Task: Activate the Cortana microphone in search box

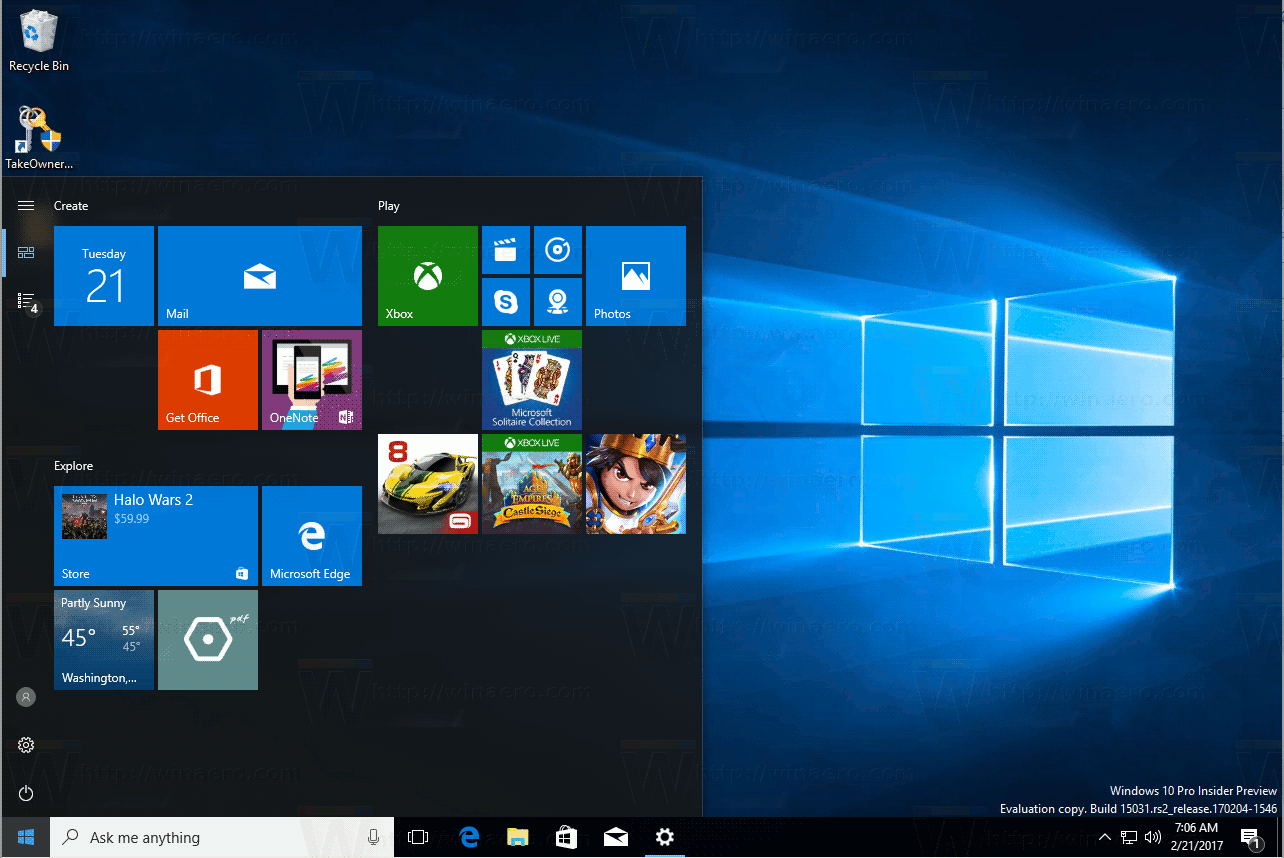Action: point(373,837)
